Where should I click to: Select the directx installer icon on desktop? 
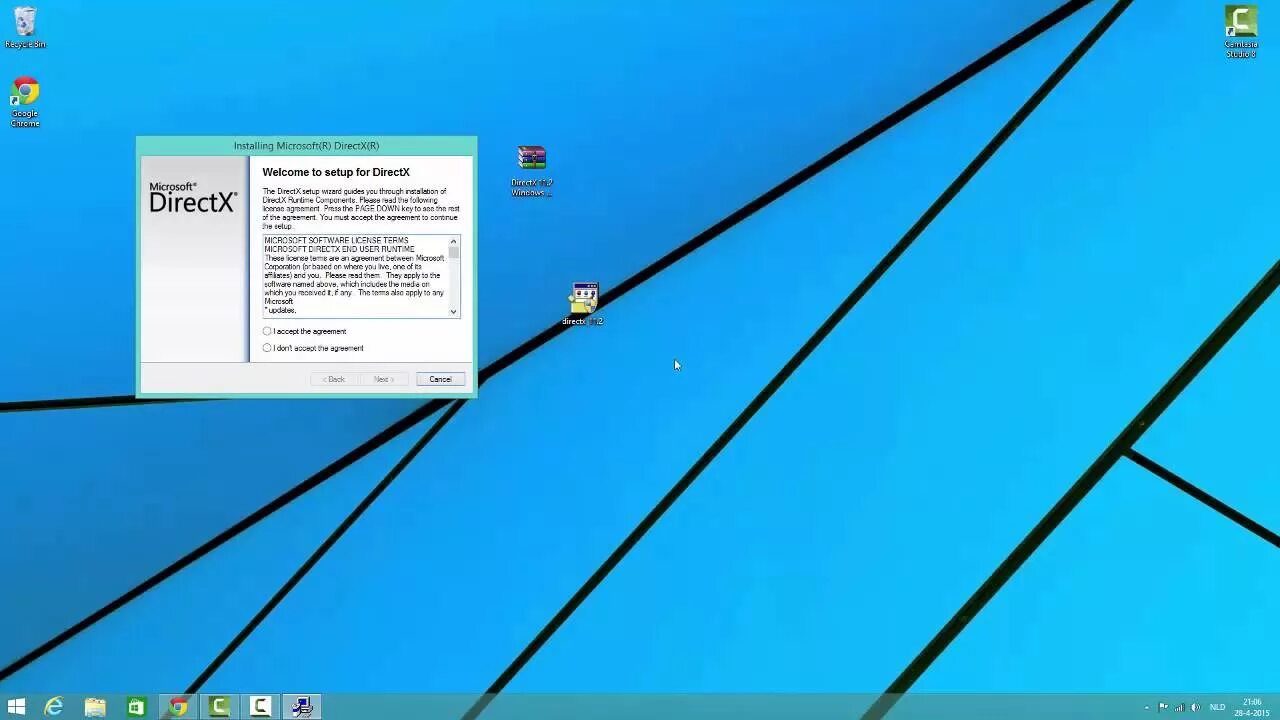click(583, 304)
